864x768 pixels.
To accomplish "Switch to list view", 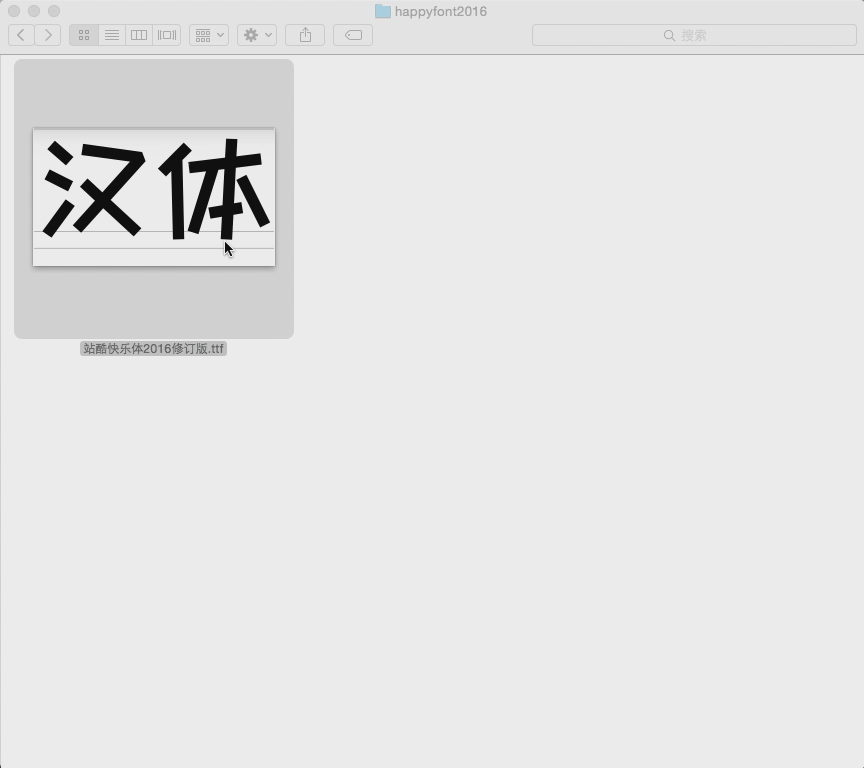I will [x=111, y=34].
